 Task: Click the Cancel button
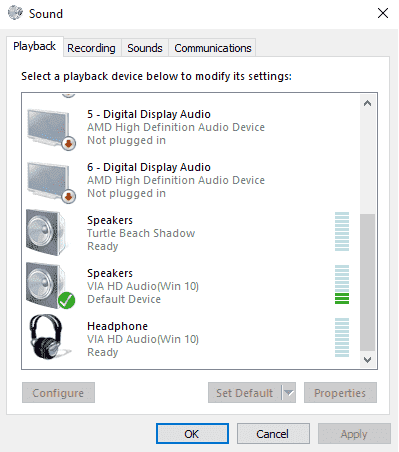pos(273,434)
